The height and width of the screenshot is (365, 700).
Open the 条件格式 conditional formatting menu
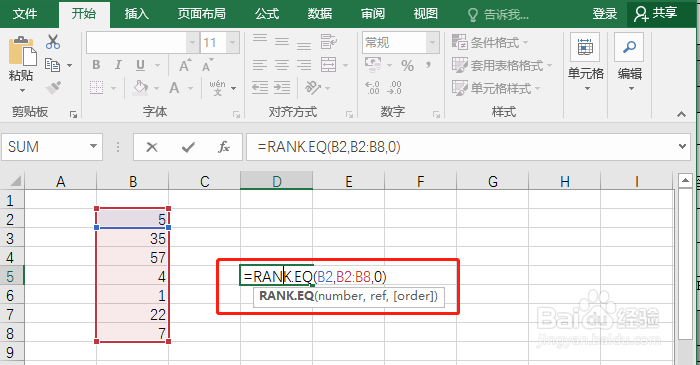(x=490, y=42)
